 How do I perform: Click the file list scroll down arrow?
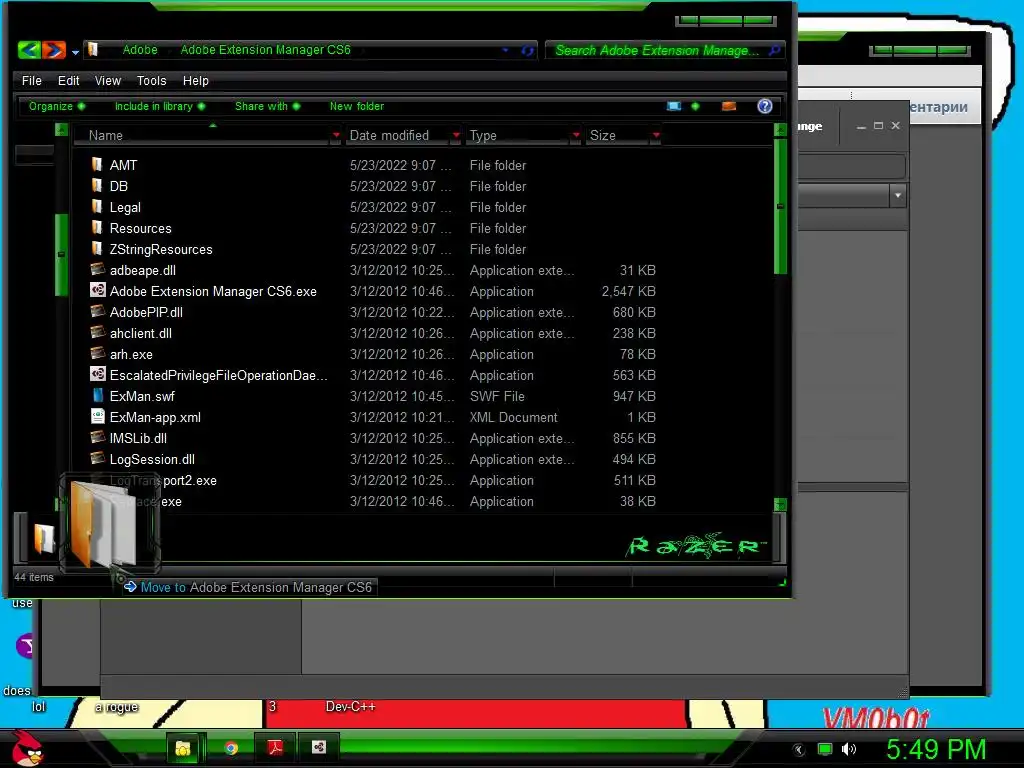pos(780,504)
